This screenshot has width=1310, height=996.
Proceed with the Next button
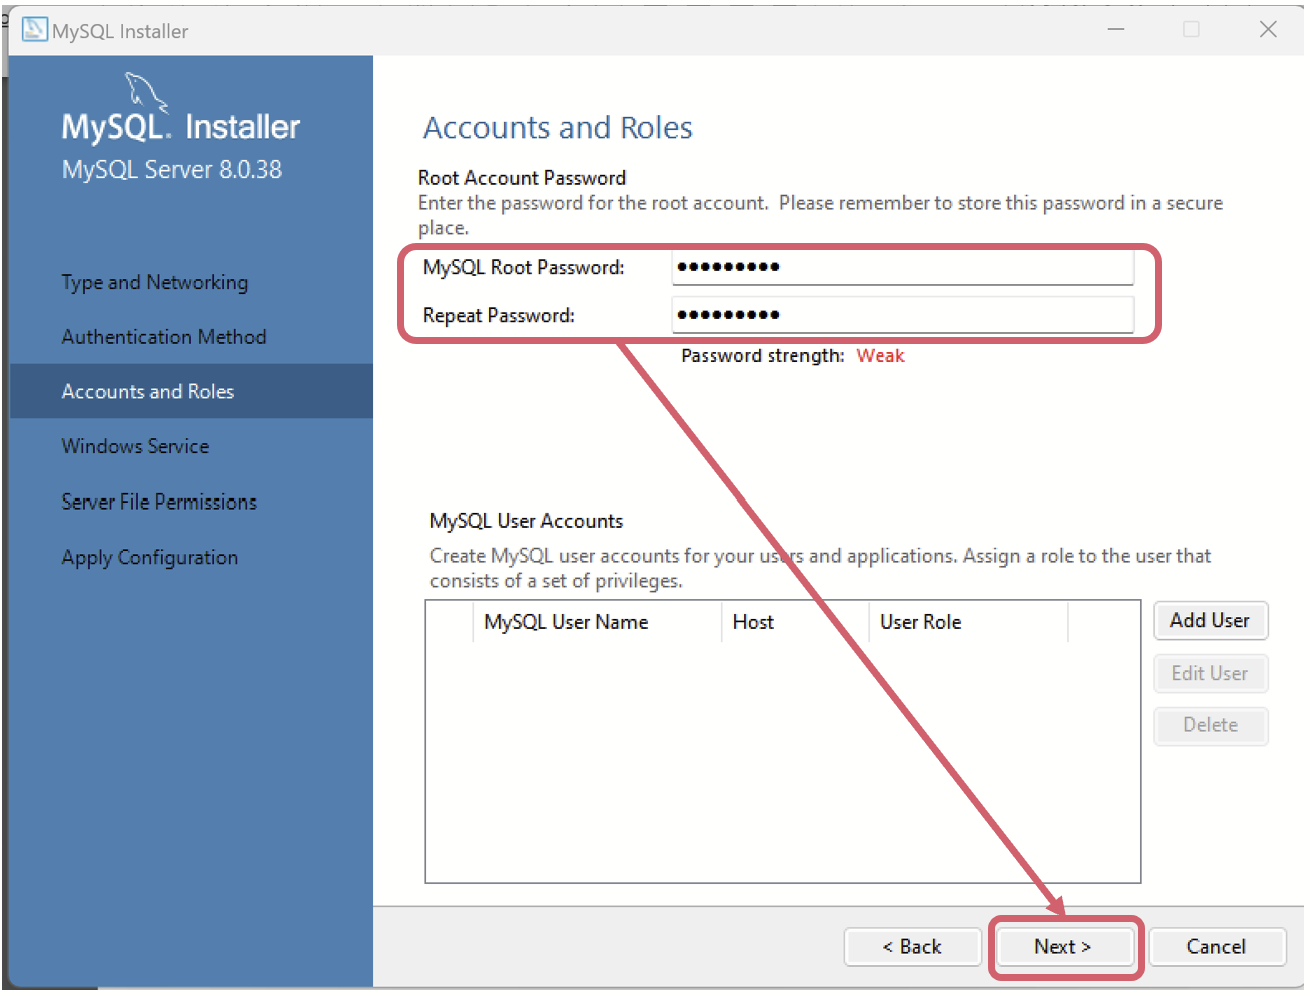[1063, 947]
